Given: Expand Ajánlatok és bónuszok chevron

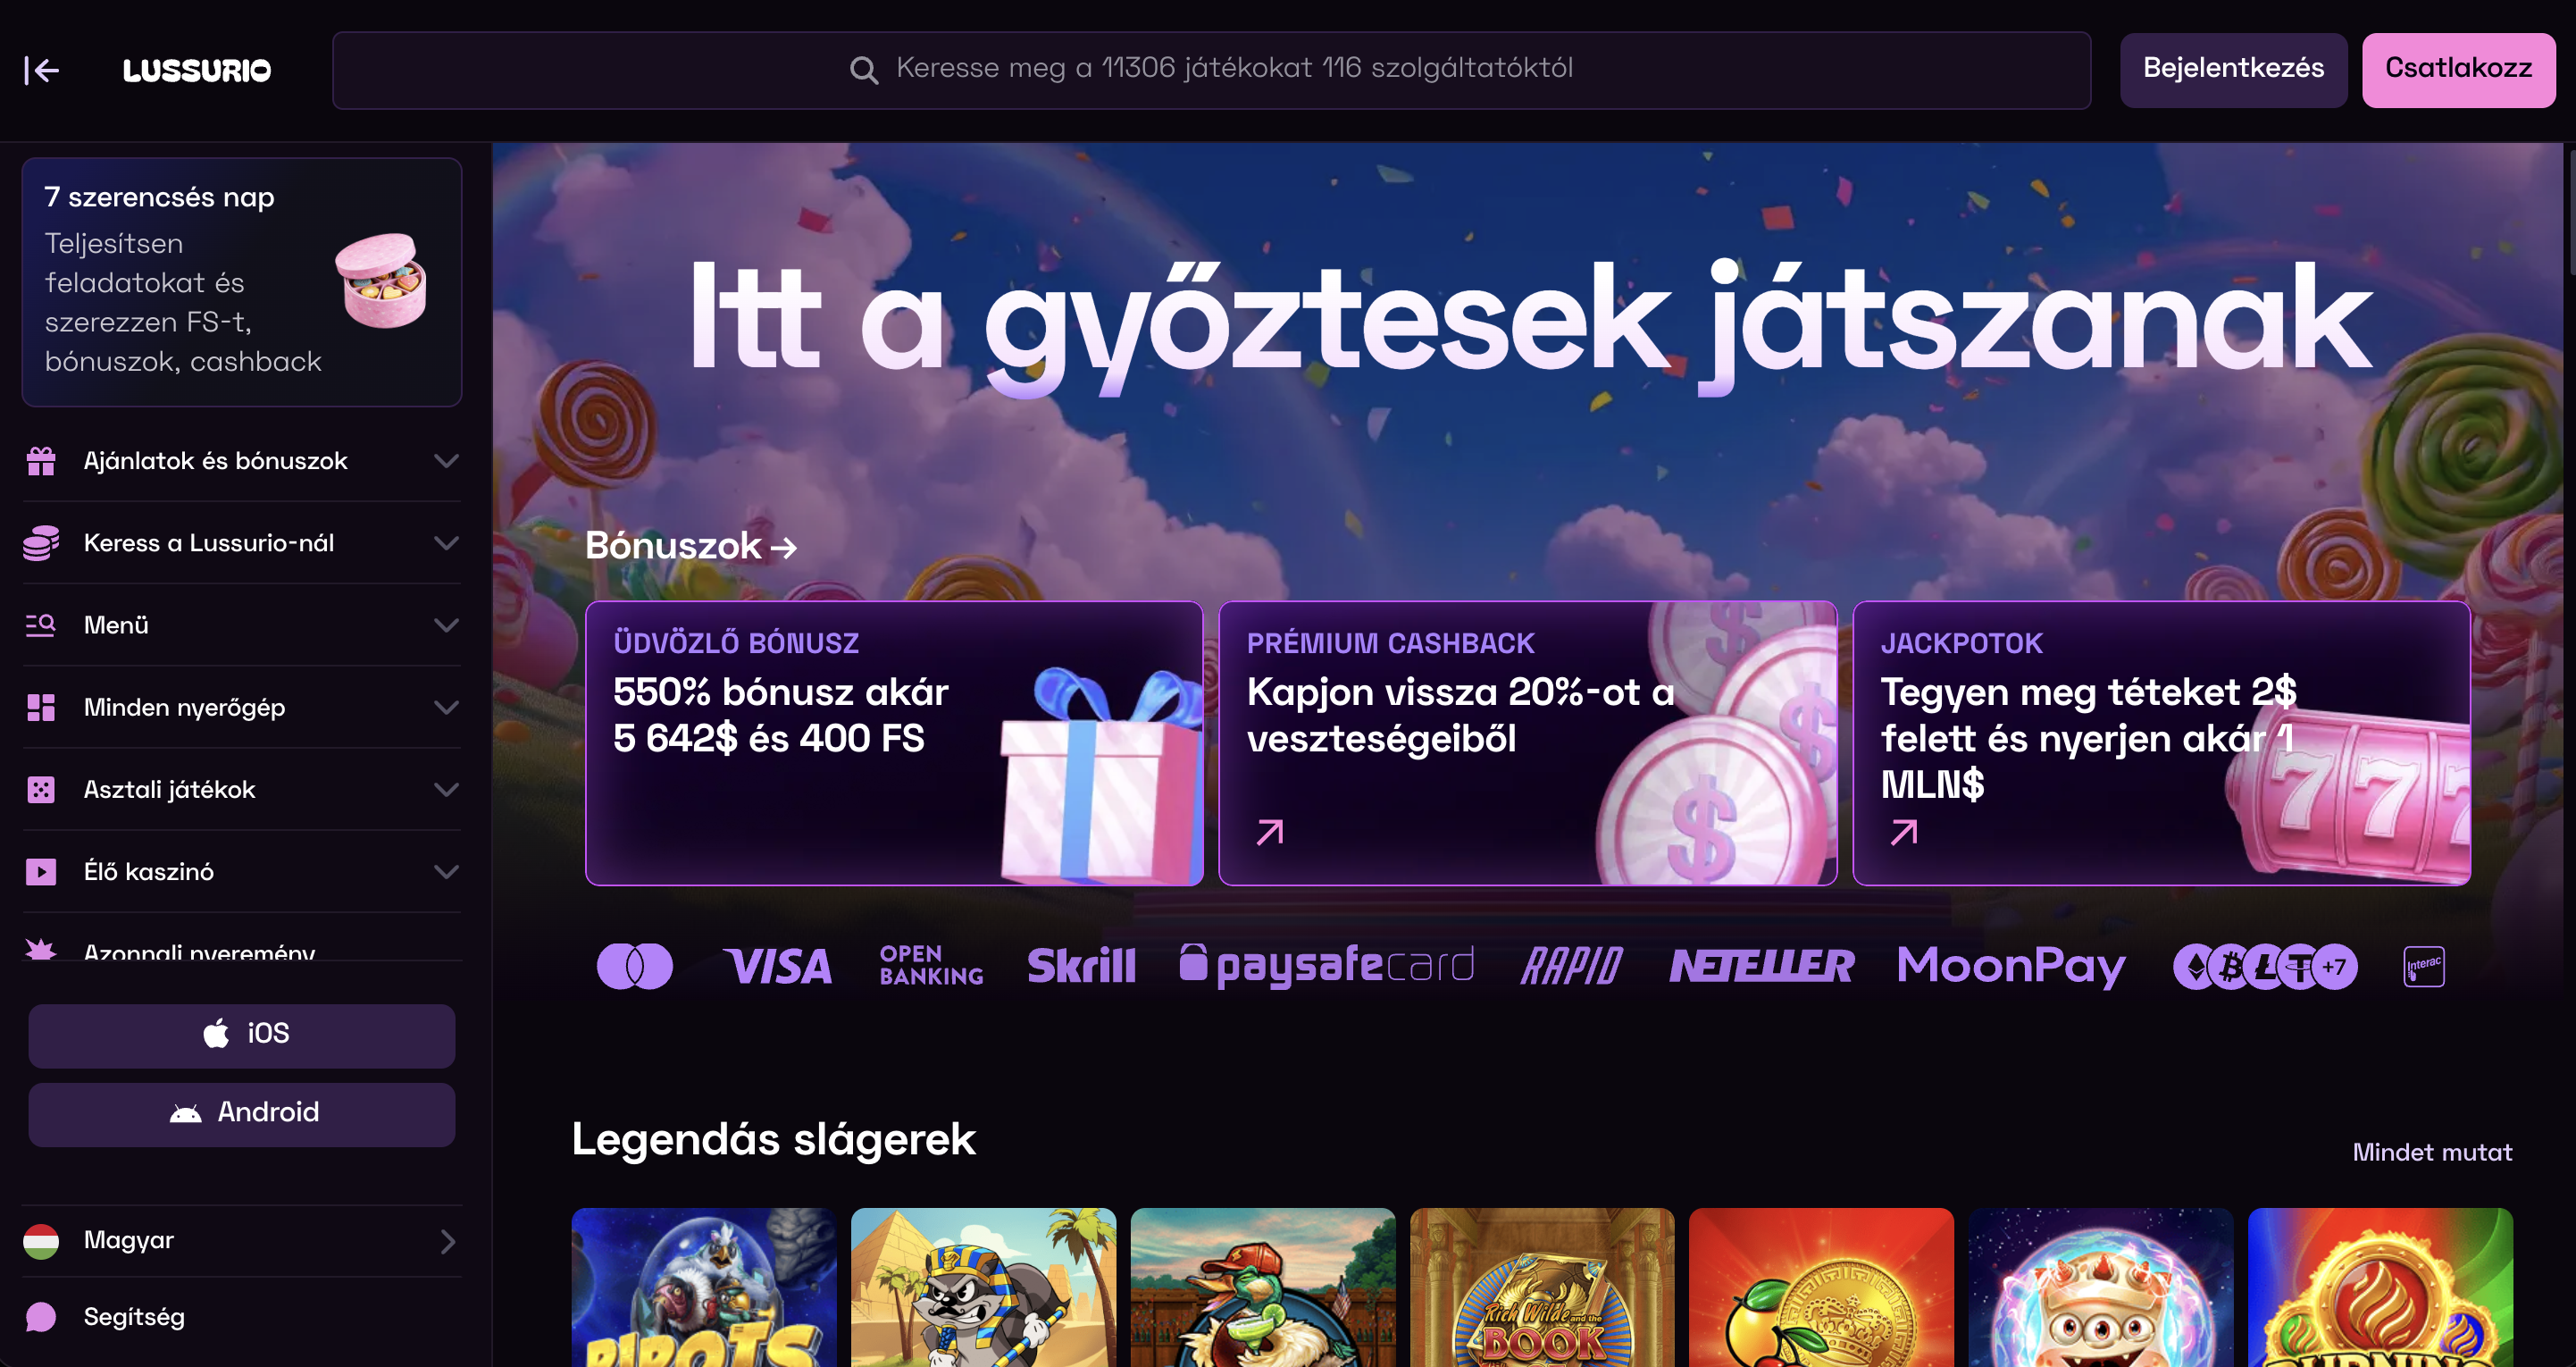Looking at the screenshot, I should [x=446, y=461].
